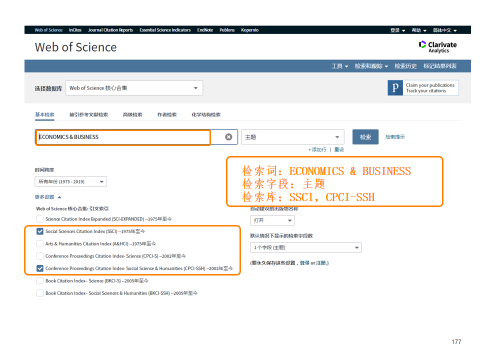Open the search tips link beside 检索
Screen dimensions: 480x360
[x=395, y=137]
